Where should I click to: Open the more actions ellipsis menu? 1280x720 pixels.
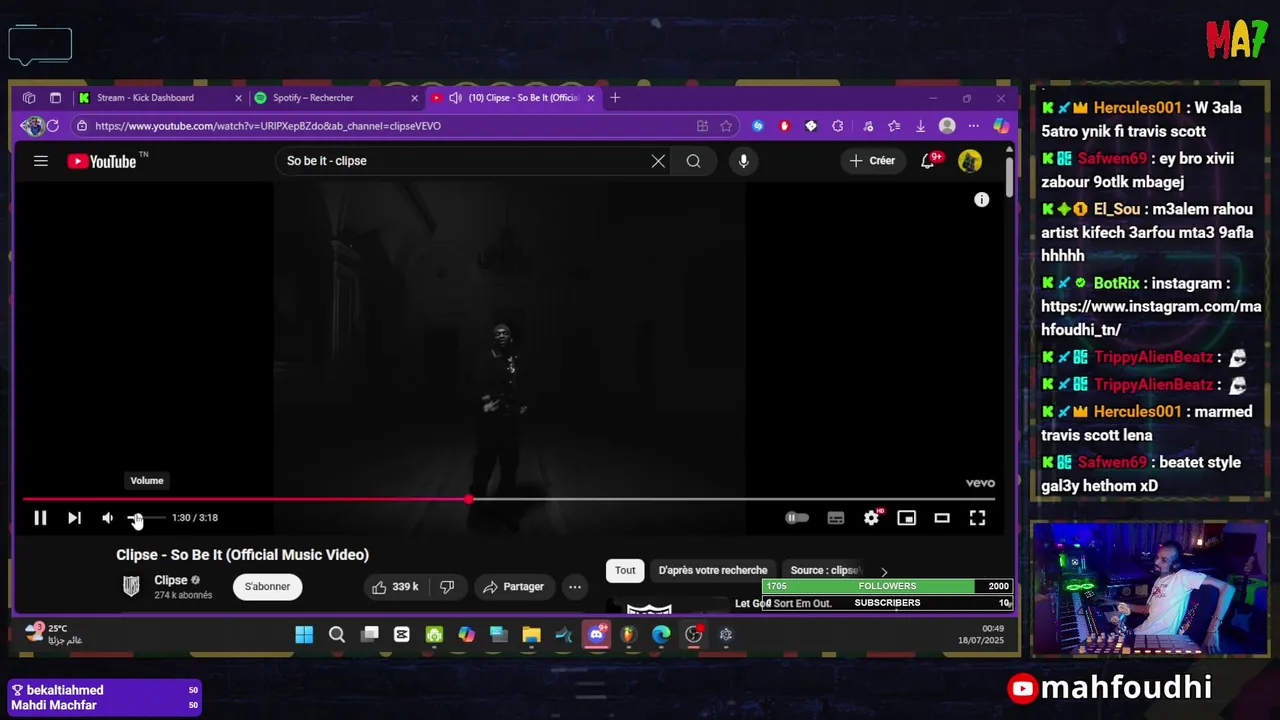(575, 587)
